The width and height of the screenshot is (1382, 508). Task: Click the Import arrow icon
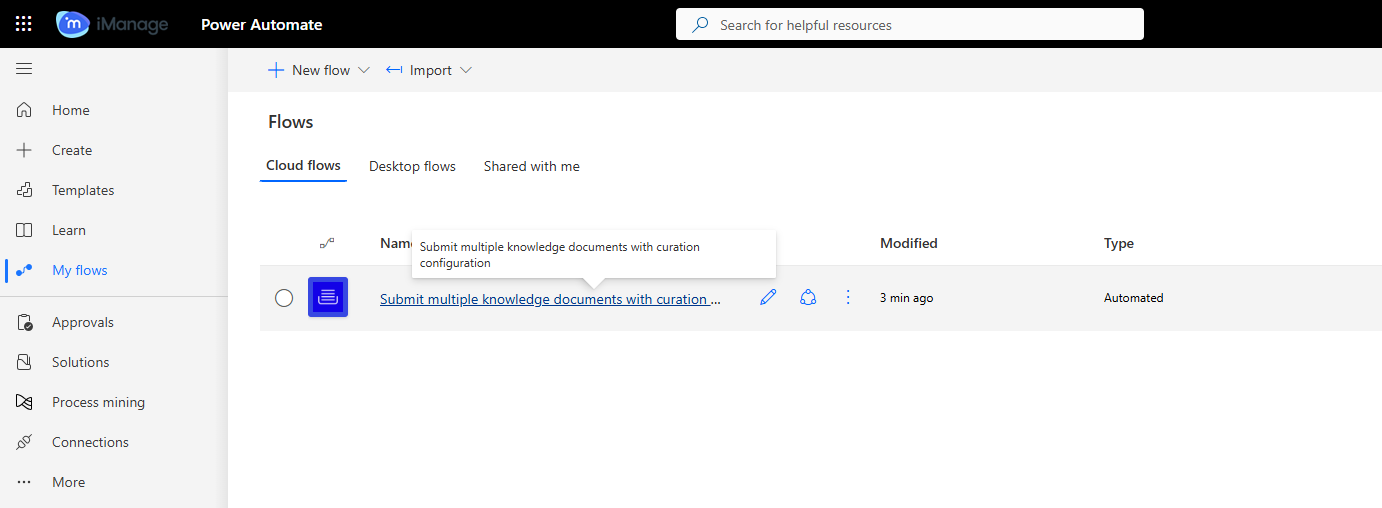[394, 70]
